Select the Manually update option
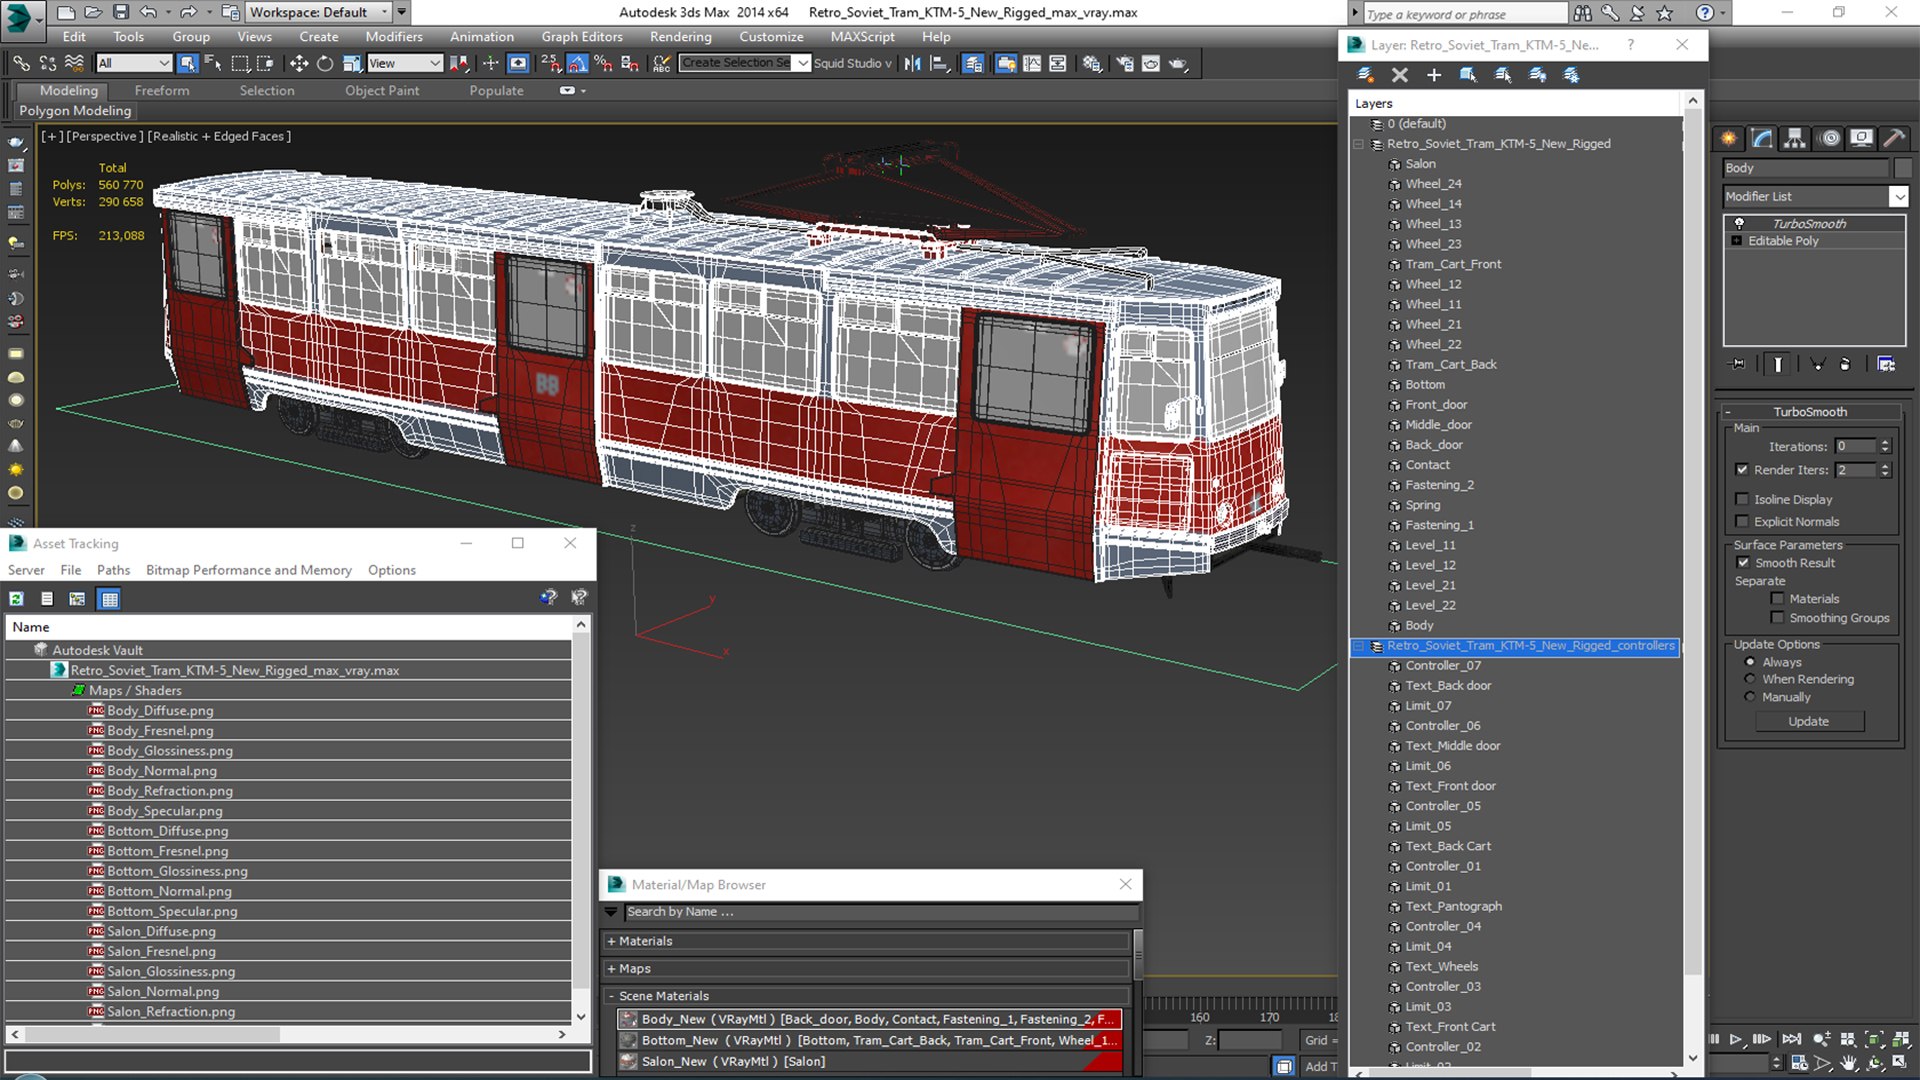1920x1080 pixels. 1750,697
